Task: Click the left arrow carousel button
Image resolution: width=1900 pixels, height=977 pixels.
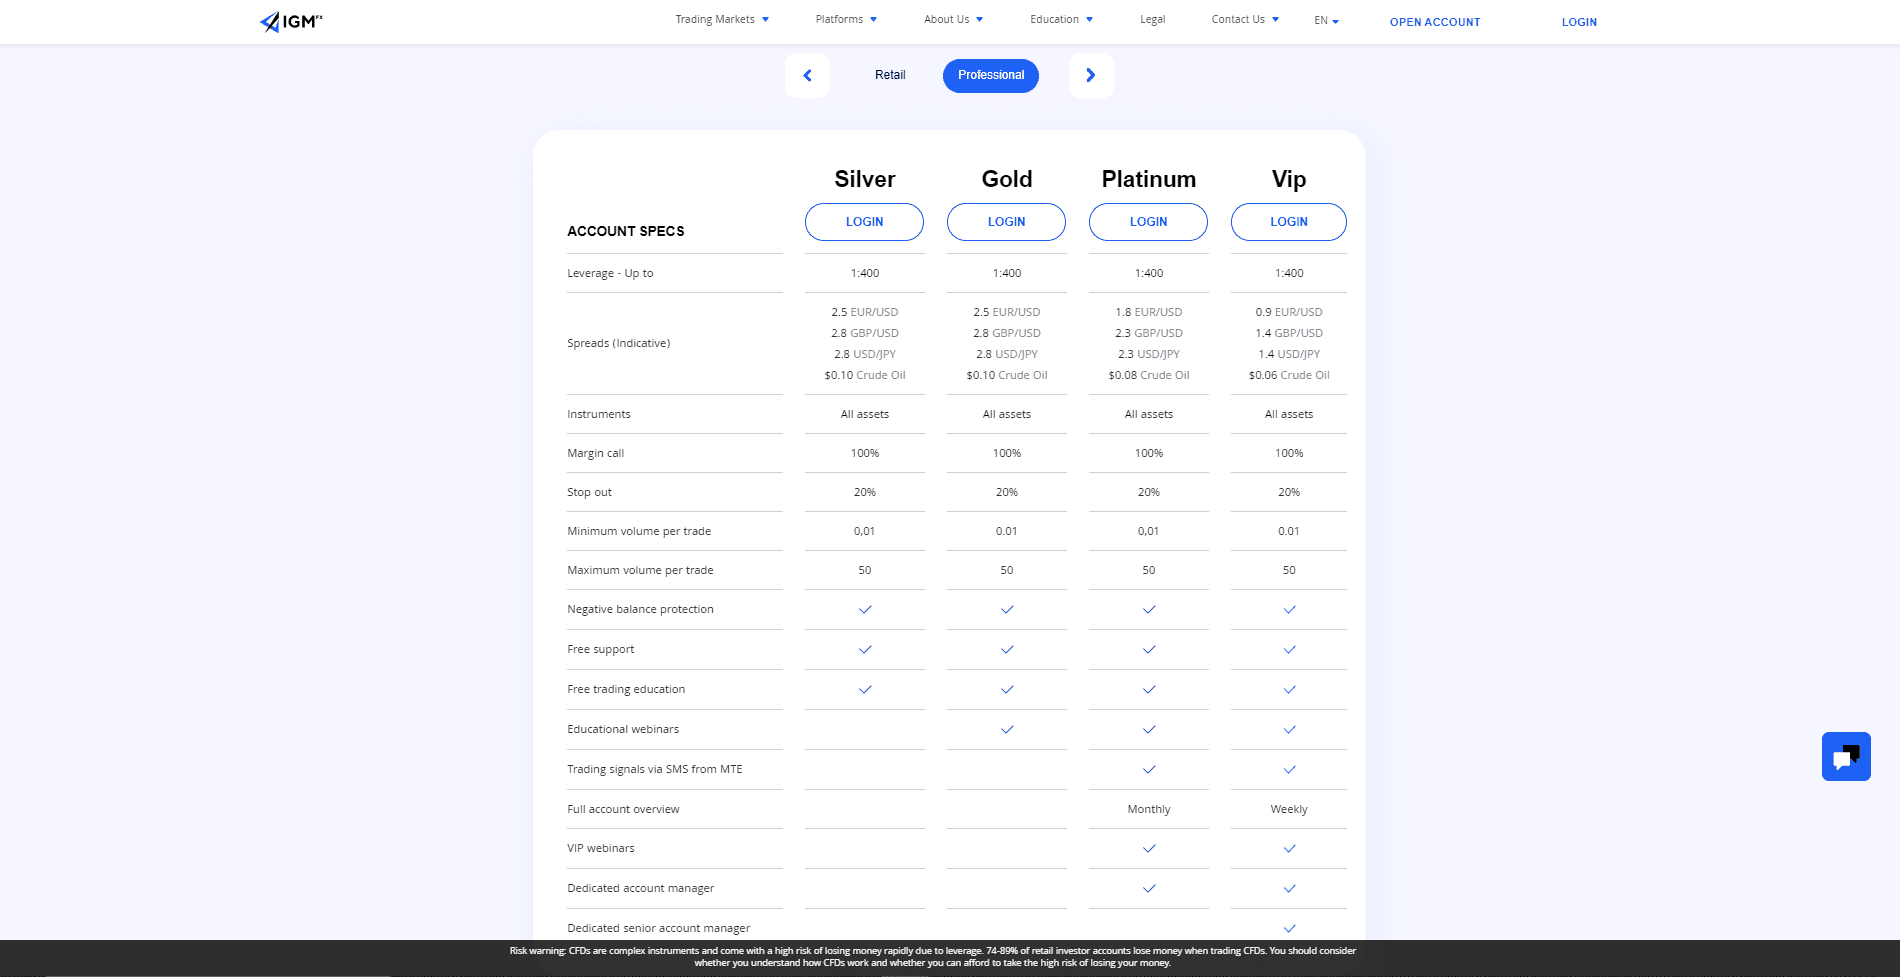Action: click(x=808, y=75)
